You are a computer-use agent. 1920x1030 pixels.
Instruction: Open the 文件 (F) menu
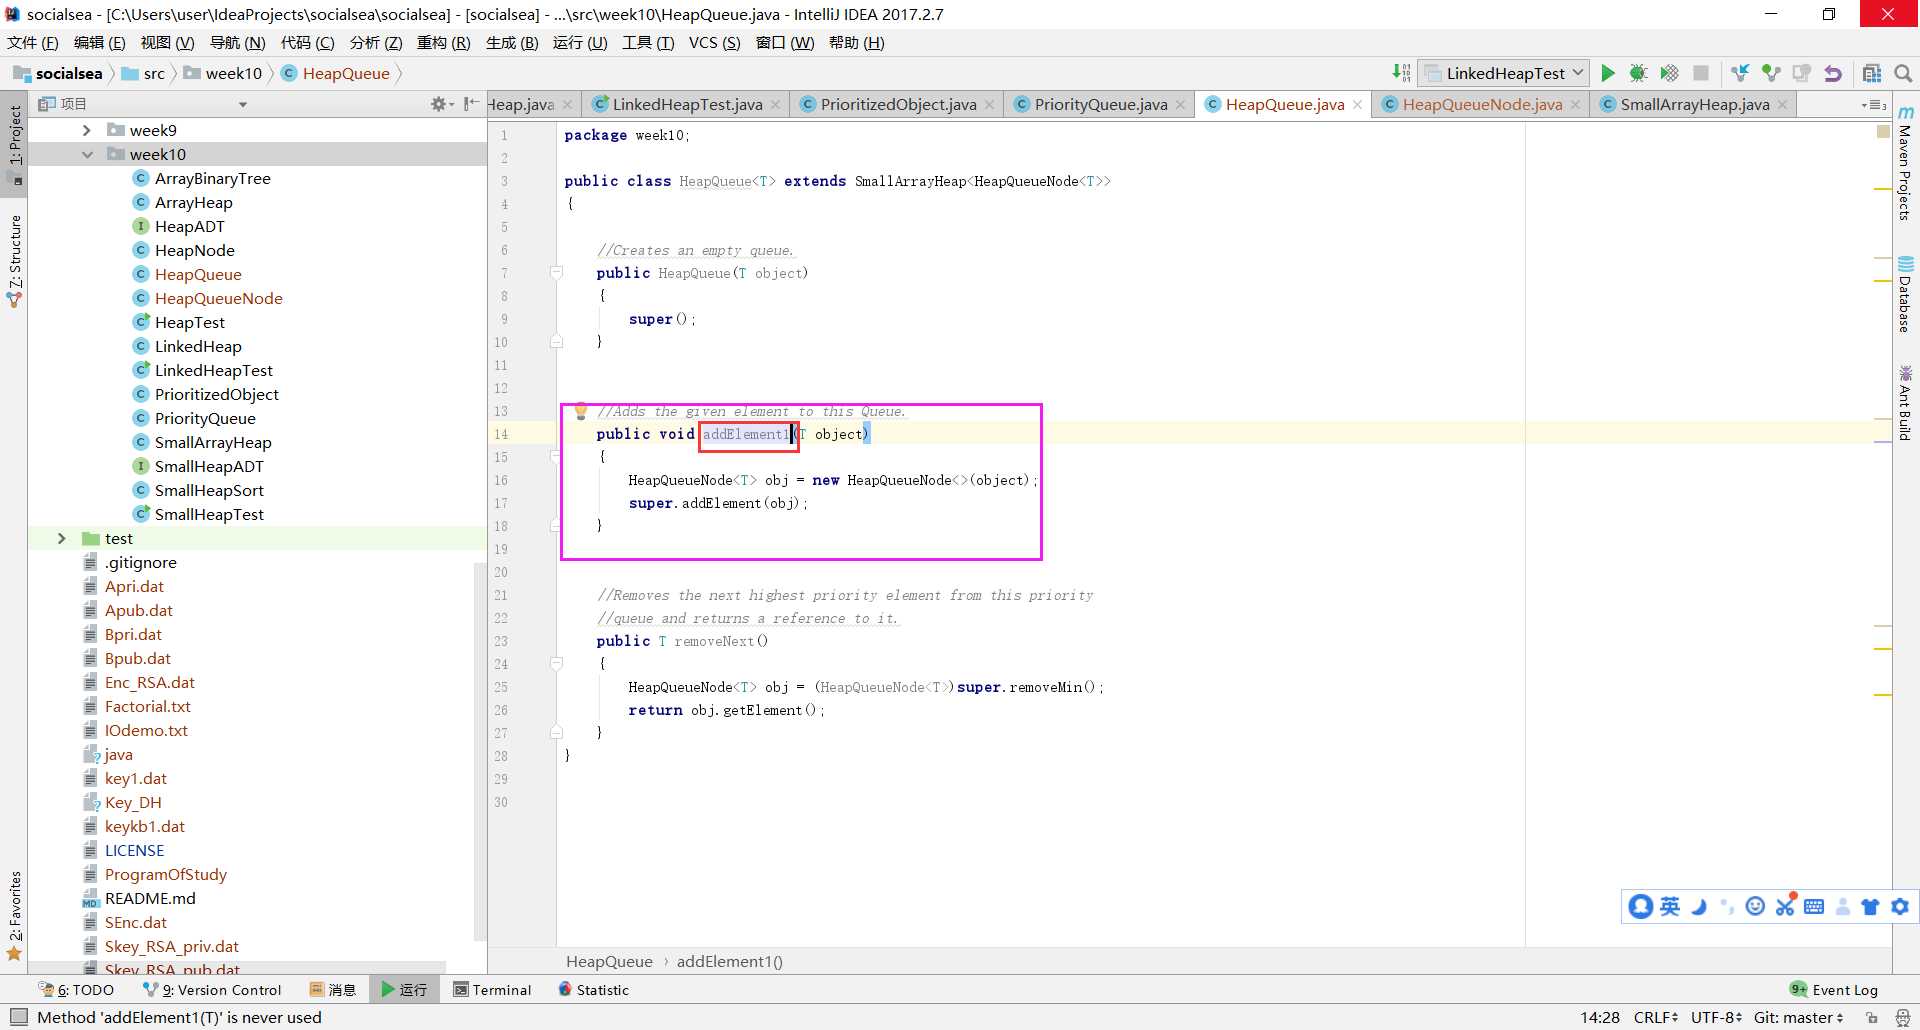[x=33, y=42]
